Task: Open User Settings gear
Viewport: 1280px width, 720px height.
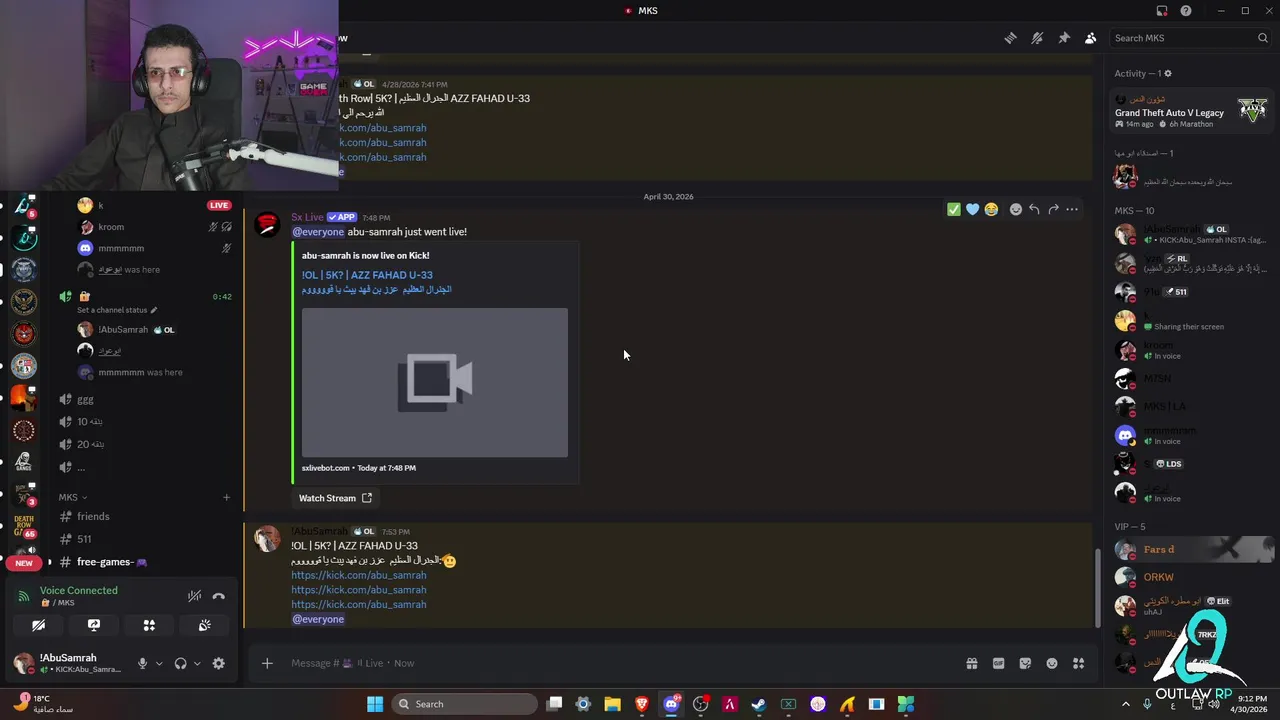Action: tap(219, 663)
